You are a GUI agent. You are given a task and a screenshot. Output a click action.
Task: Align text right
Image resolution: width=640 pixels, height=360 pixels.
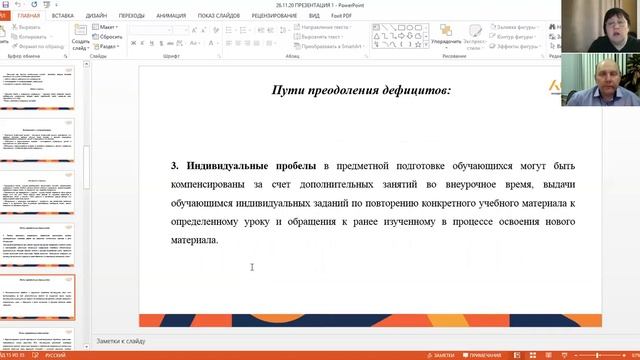tap(247, 43)
